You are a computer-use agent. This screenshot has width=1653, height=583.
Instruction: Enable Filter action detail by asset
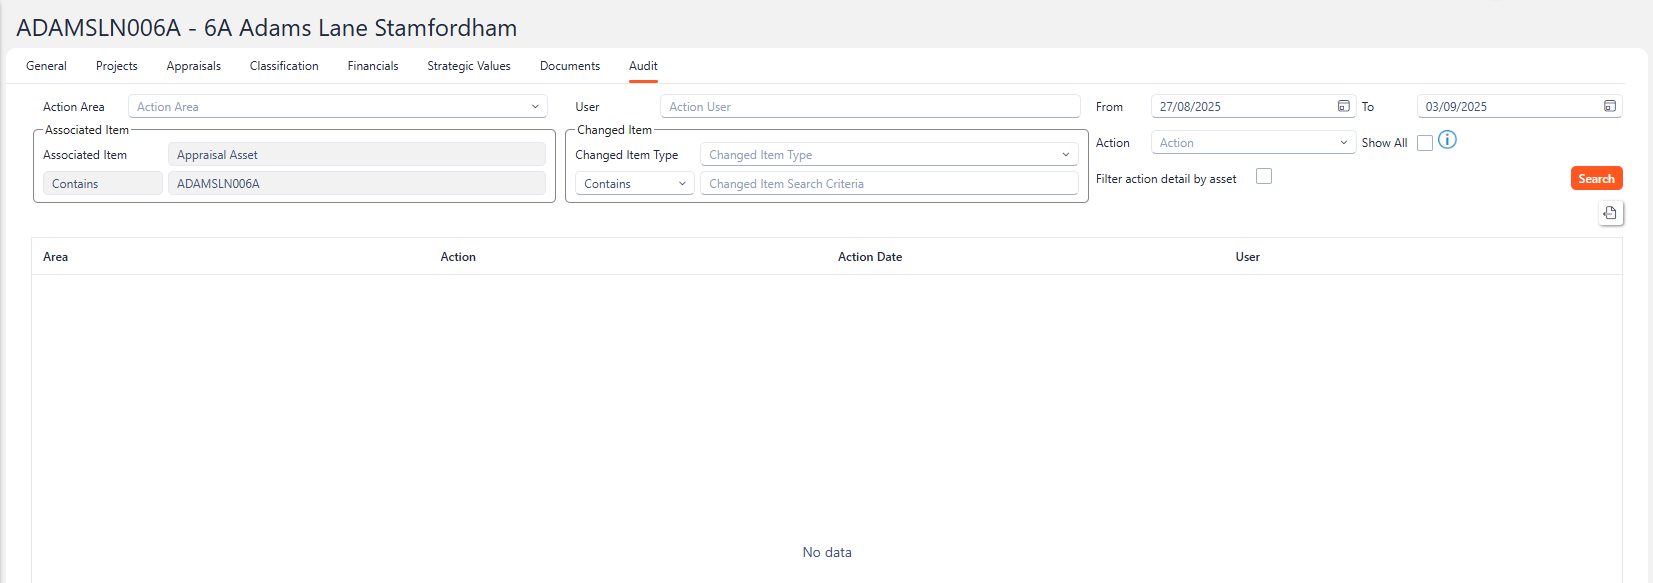(x=1264, y=177)
